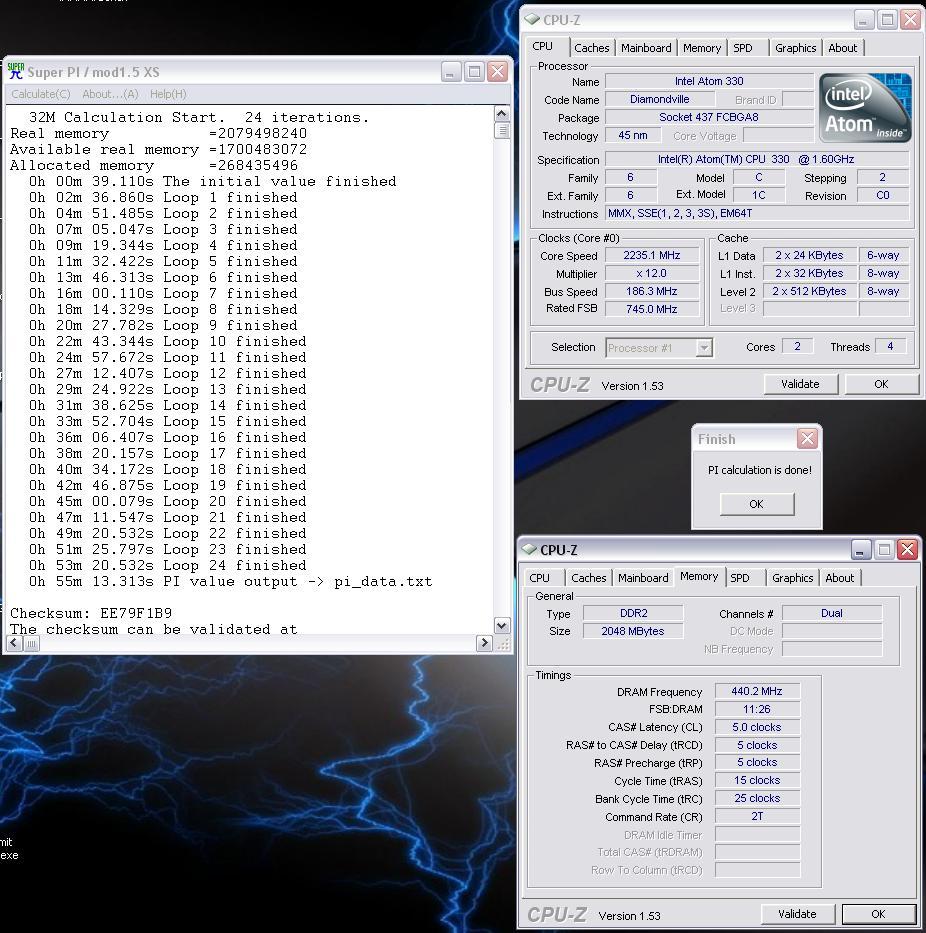This screenshot has height=933, width=926.
Task: Click Checksum: EE79F1B9 line
Action: point(91,613)
